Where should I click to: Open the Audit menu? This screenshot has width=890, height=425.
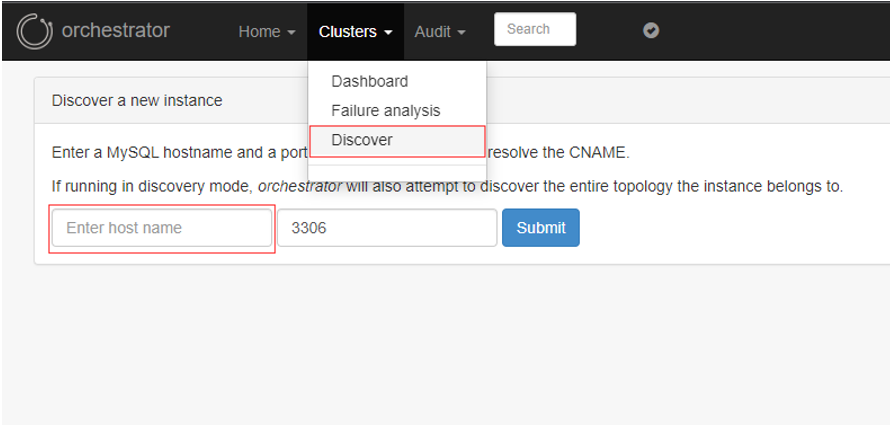tap(440, 32)
